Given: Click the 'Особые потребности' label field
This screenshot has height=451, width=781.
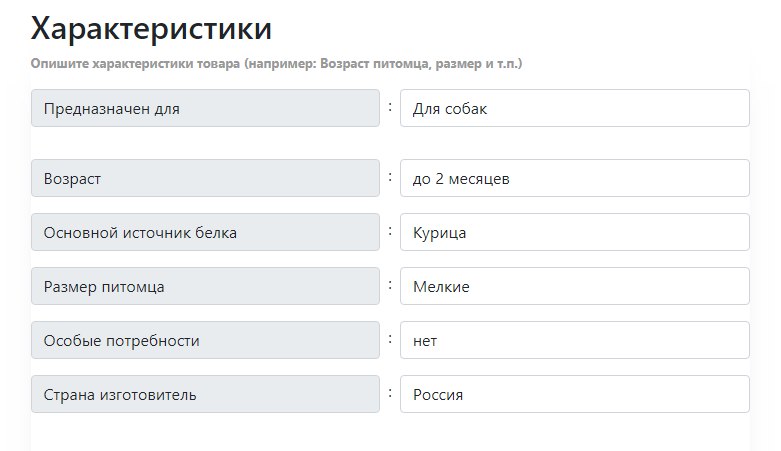Looking at the screenshot, I should point(205,340).
